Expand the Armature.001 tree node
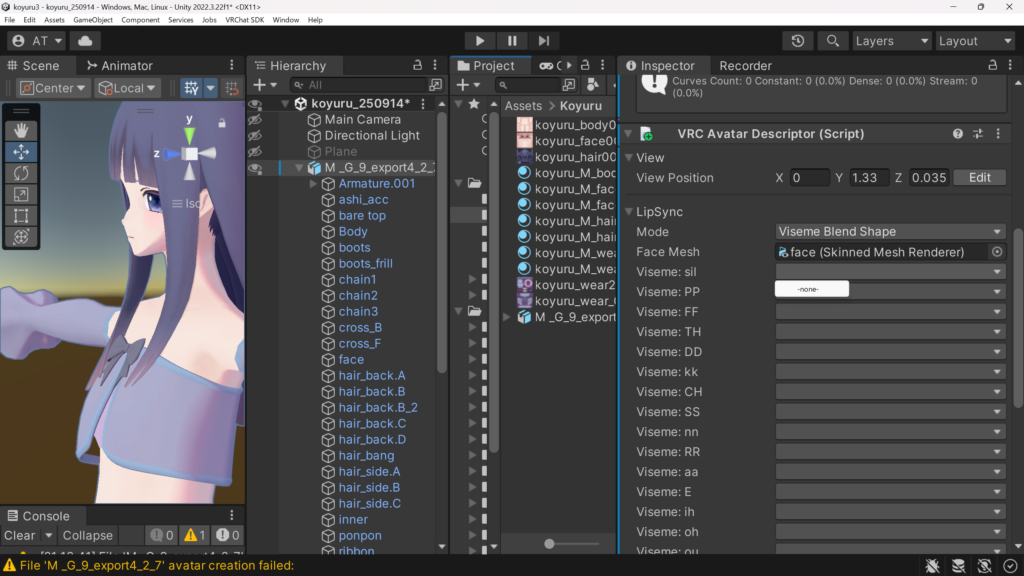This screenshot has width=1024, height=576. coord(313,184)
